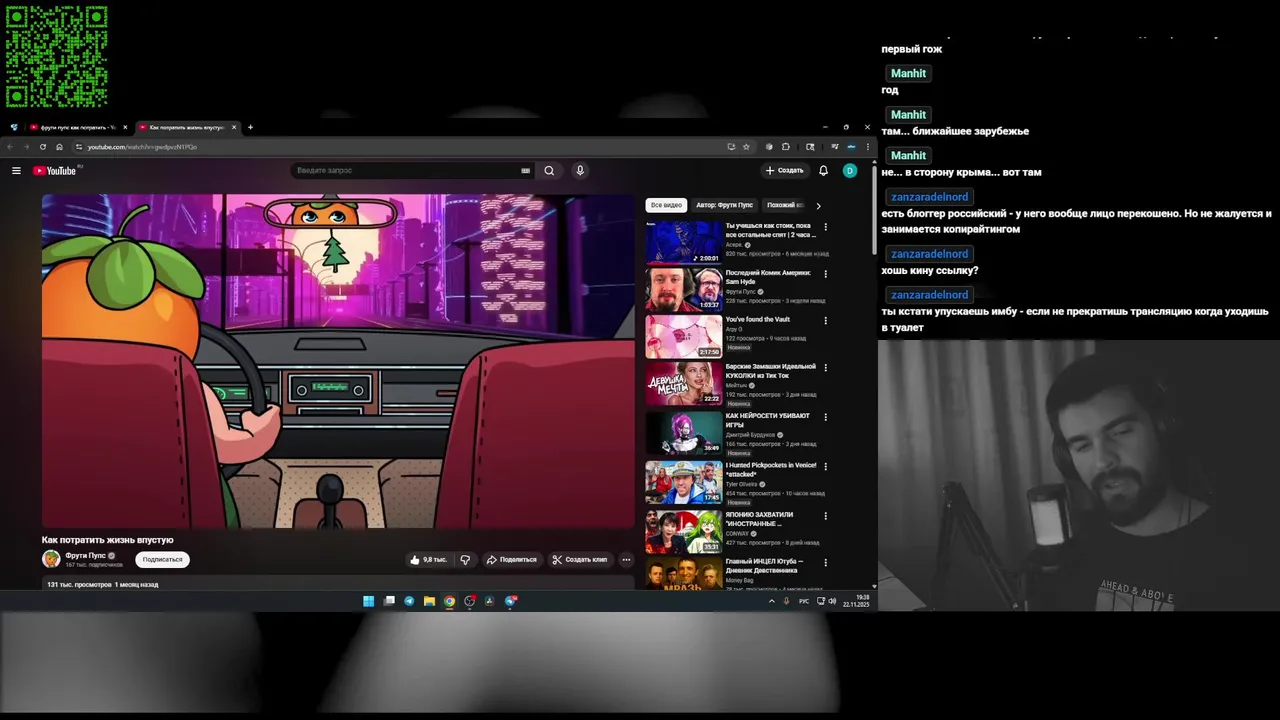The image size is (1280, 720).
Task: Select the Автор: Фрути Пупс chip
Action: pos(725,205)
